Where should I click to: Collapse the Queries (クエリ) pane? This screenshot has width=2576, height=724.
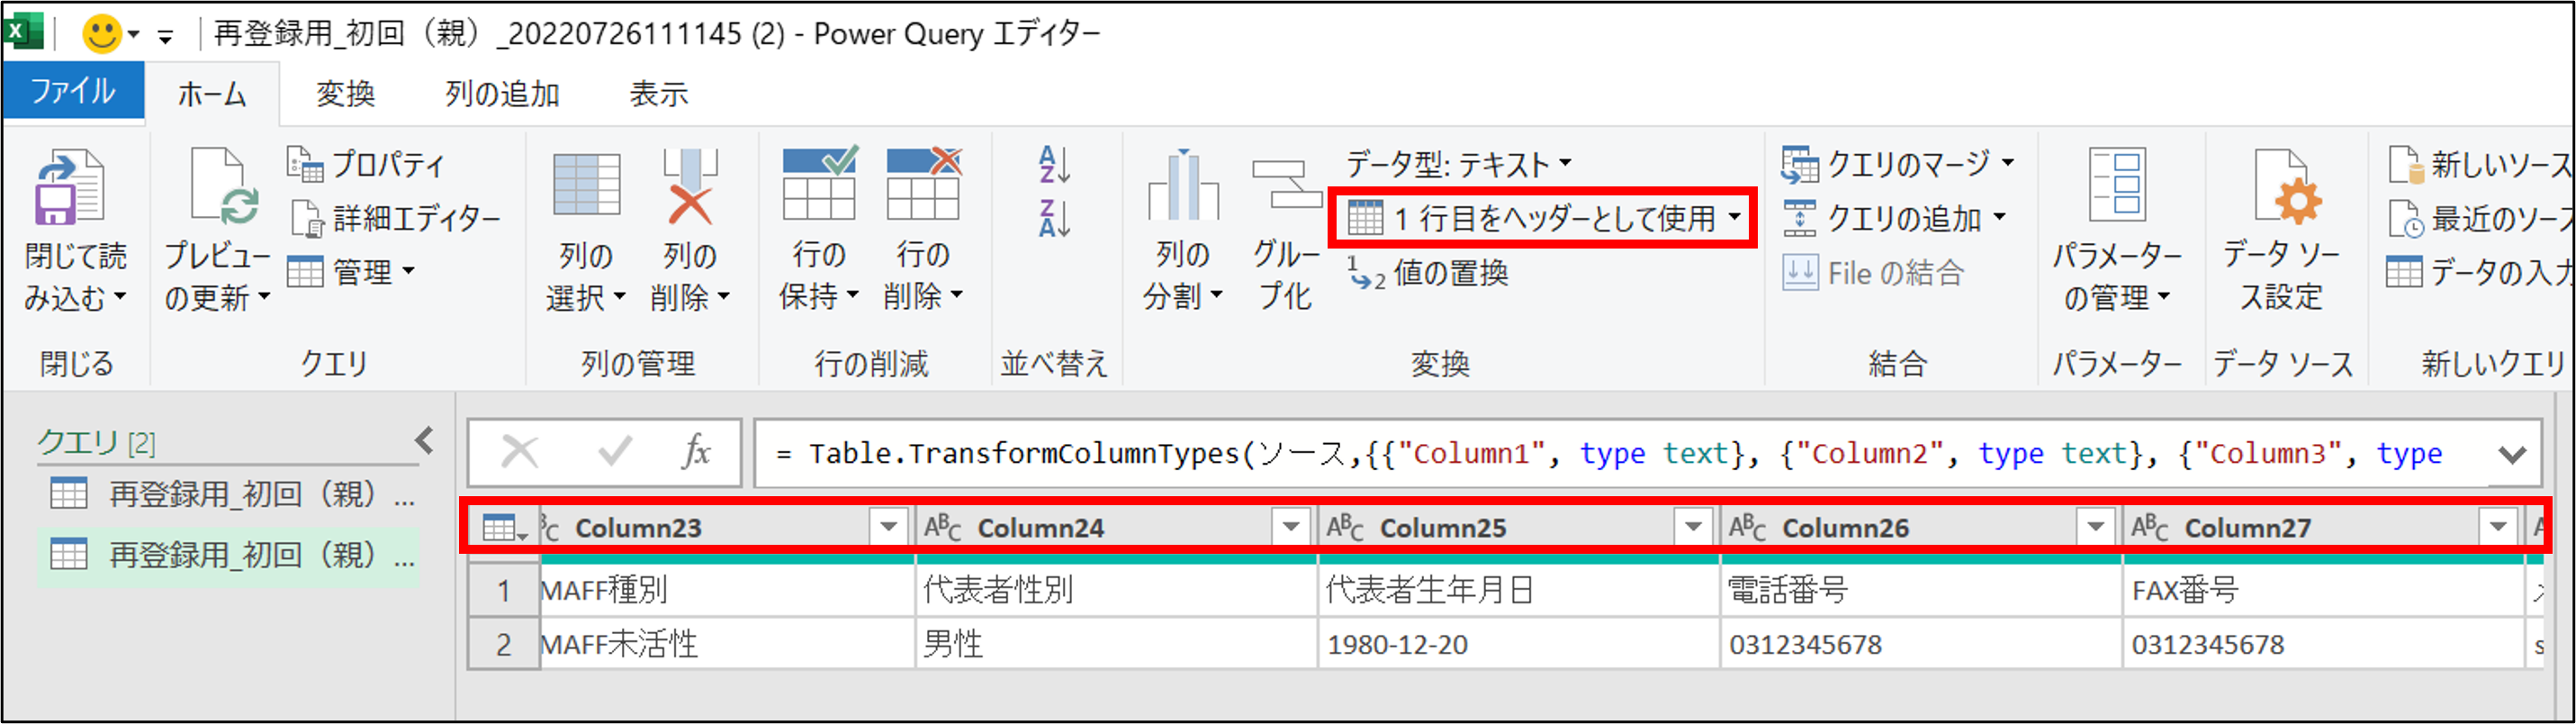pos(425,441)
